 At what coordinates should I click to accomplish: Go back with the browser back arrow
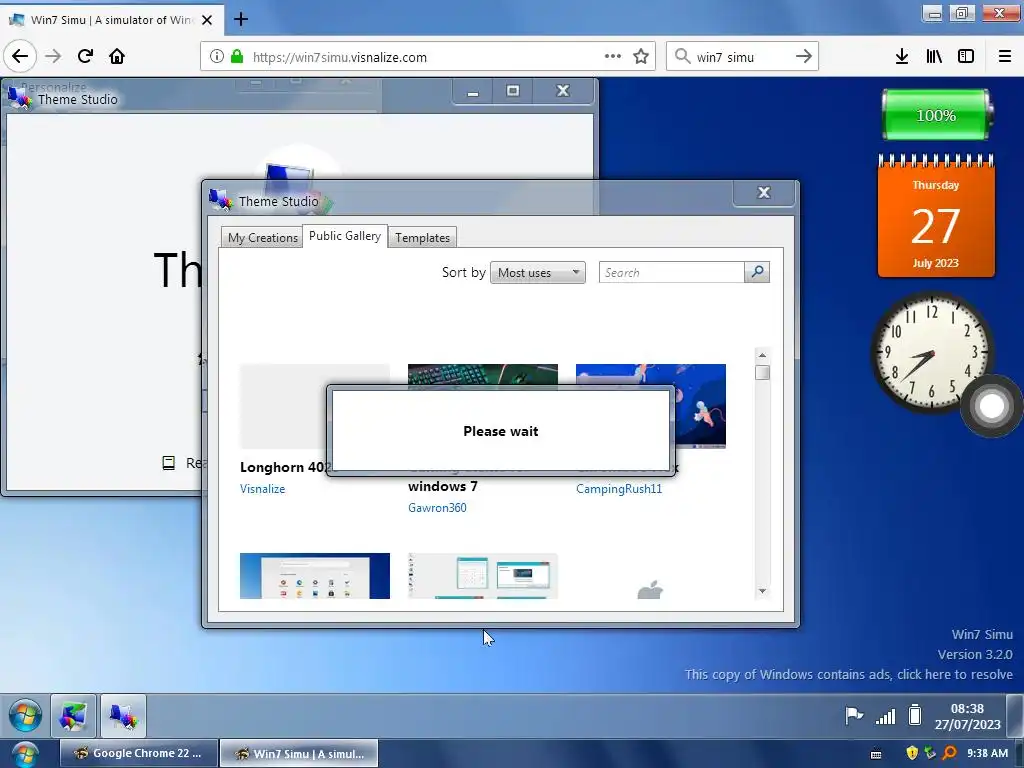(x=20, y=56)
